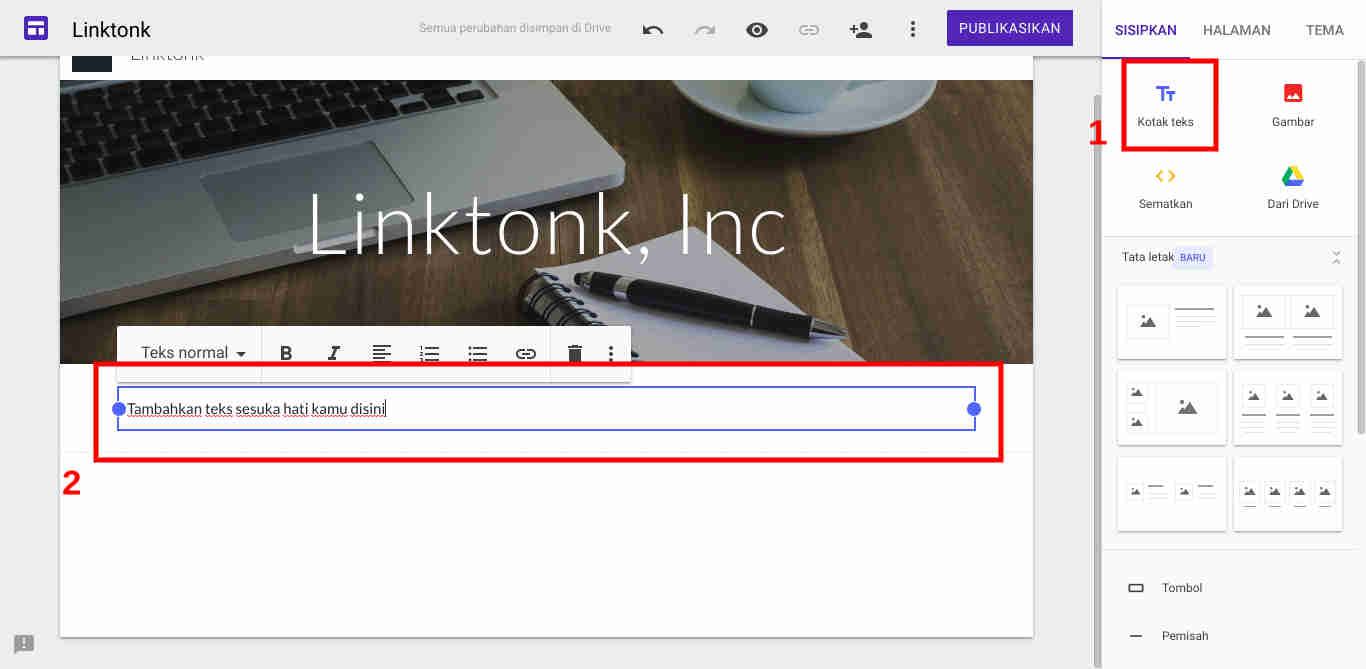Delete the text box with trash icon

tap(573, 352)
